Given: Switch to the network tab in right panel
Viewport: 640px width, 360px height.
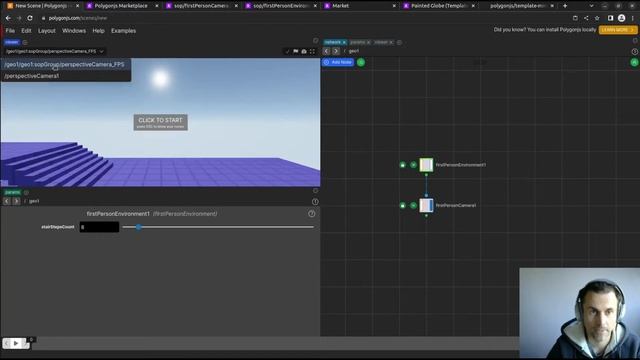Looking at the screenshot, I should click(x=333, y=42).
